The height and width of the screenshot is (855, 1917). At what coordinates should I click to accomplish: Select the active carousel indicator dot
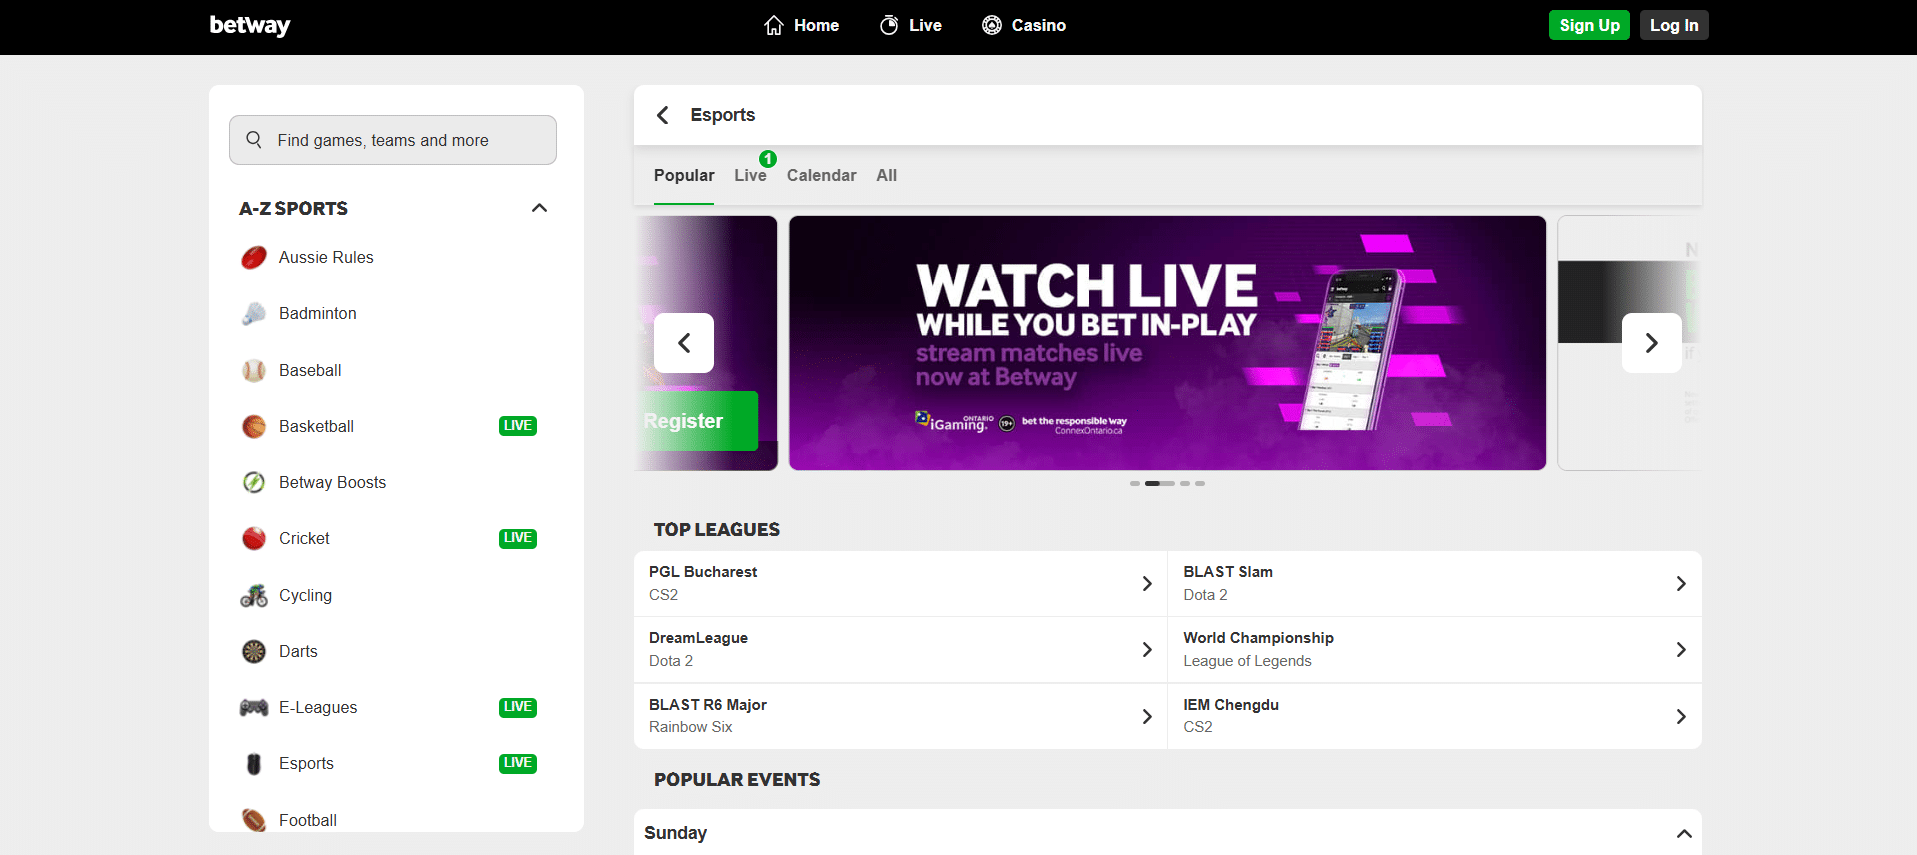pyautogui.click(x=1160, y=483)
